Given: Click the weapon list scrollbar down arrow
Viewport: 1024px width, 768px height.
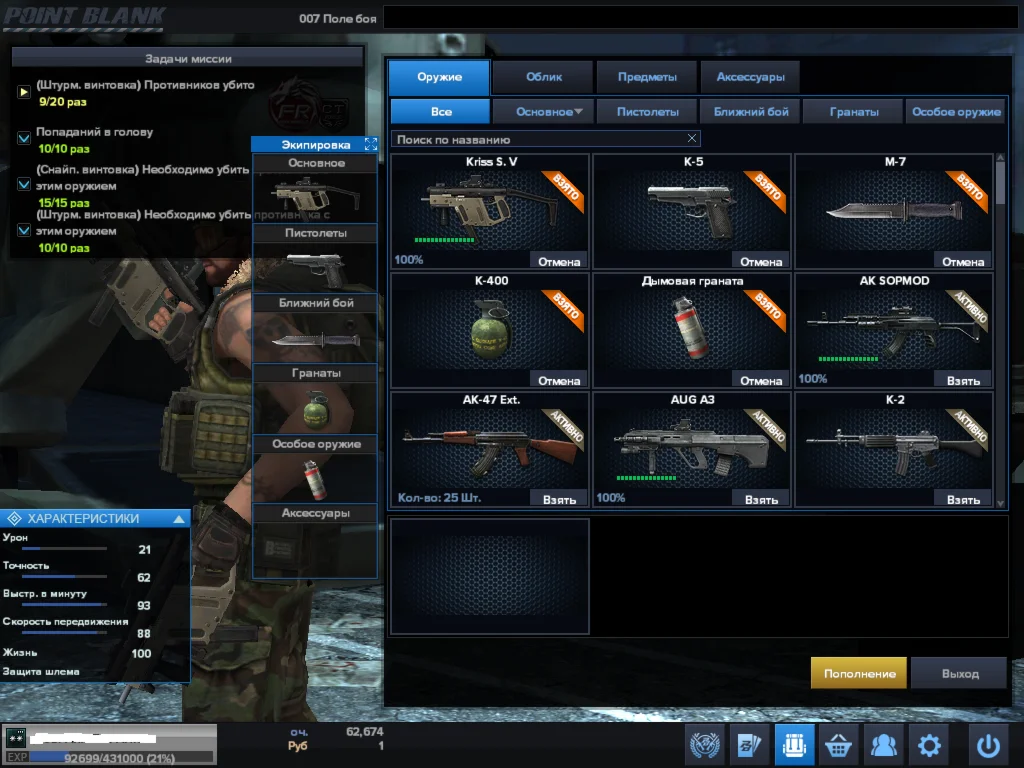Looking at the screenshot, I should pyautogui.click(x=1000, y=503).
